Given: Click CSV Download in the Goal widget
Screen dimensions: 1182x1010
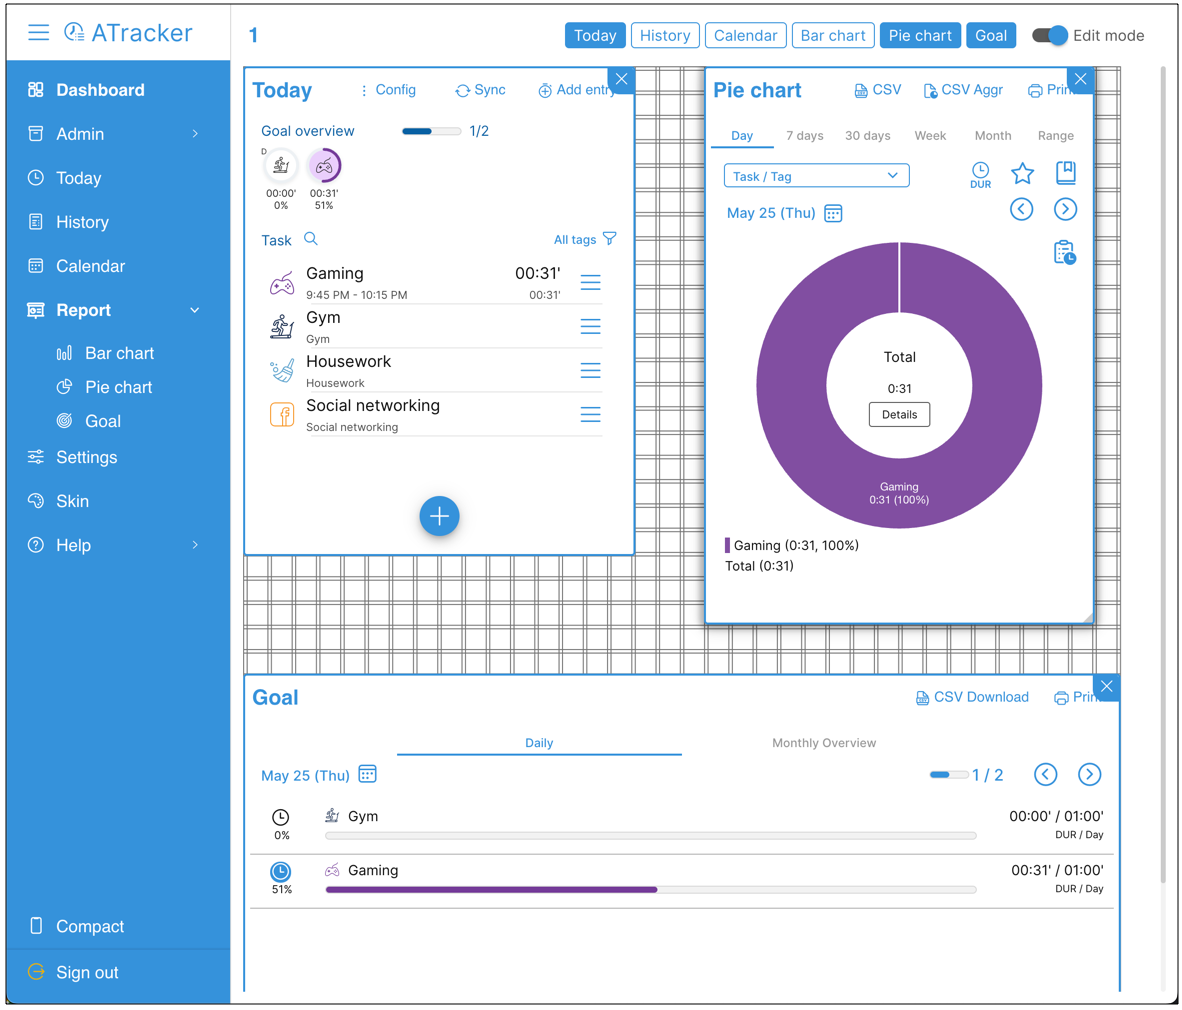Looking at the screenshot, I should (x=972, y=697).
